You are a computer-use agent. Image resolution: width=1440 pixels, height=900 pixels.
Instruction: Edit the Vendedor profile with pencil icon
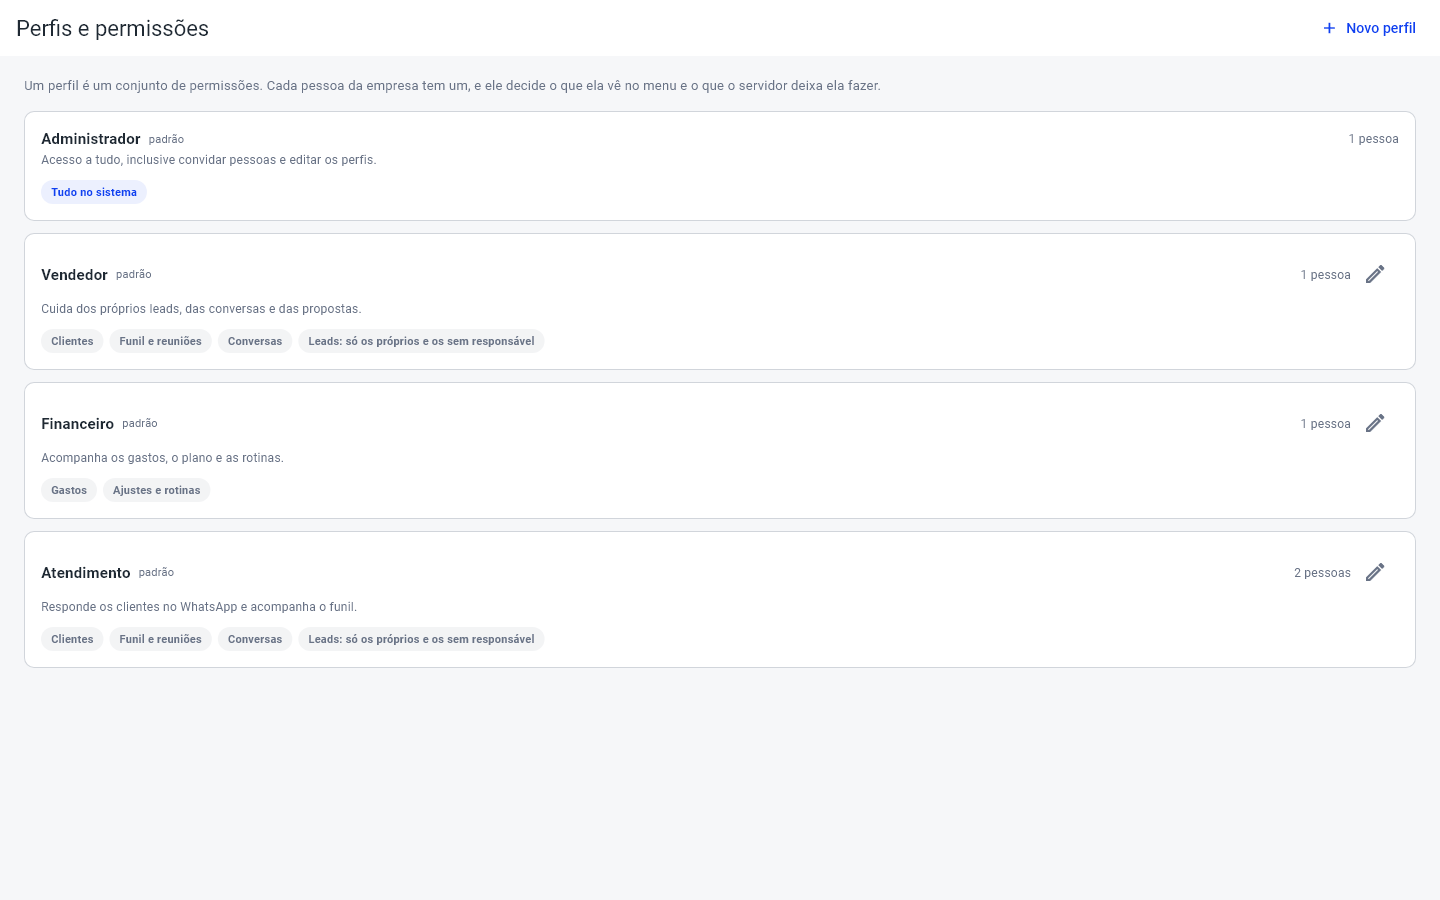click(1375, 274)
